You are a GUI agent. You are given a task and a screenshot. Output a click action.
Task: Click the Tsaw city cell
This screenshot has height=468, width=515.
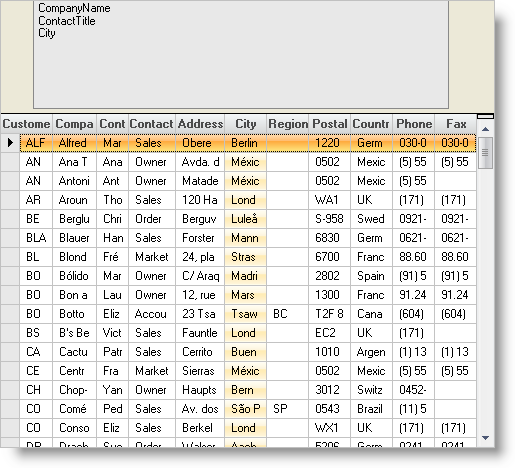246,314
